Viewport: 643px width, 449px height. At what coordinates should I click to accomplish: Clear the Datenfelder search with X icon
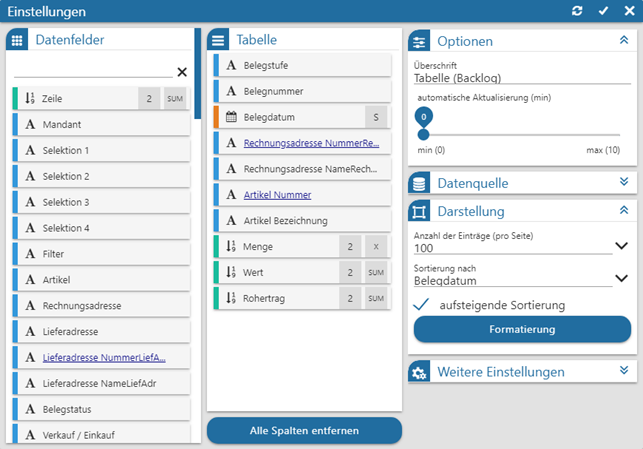pyautogui.click(x=182, y=72)
